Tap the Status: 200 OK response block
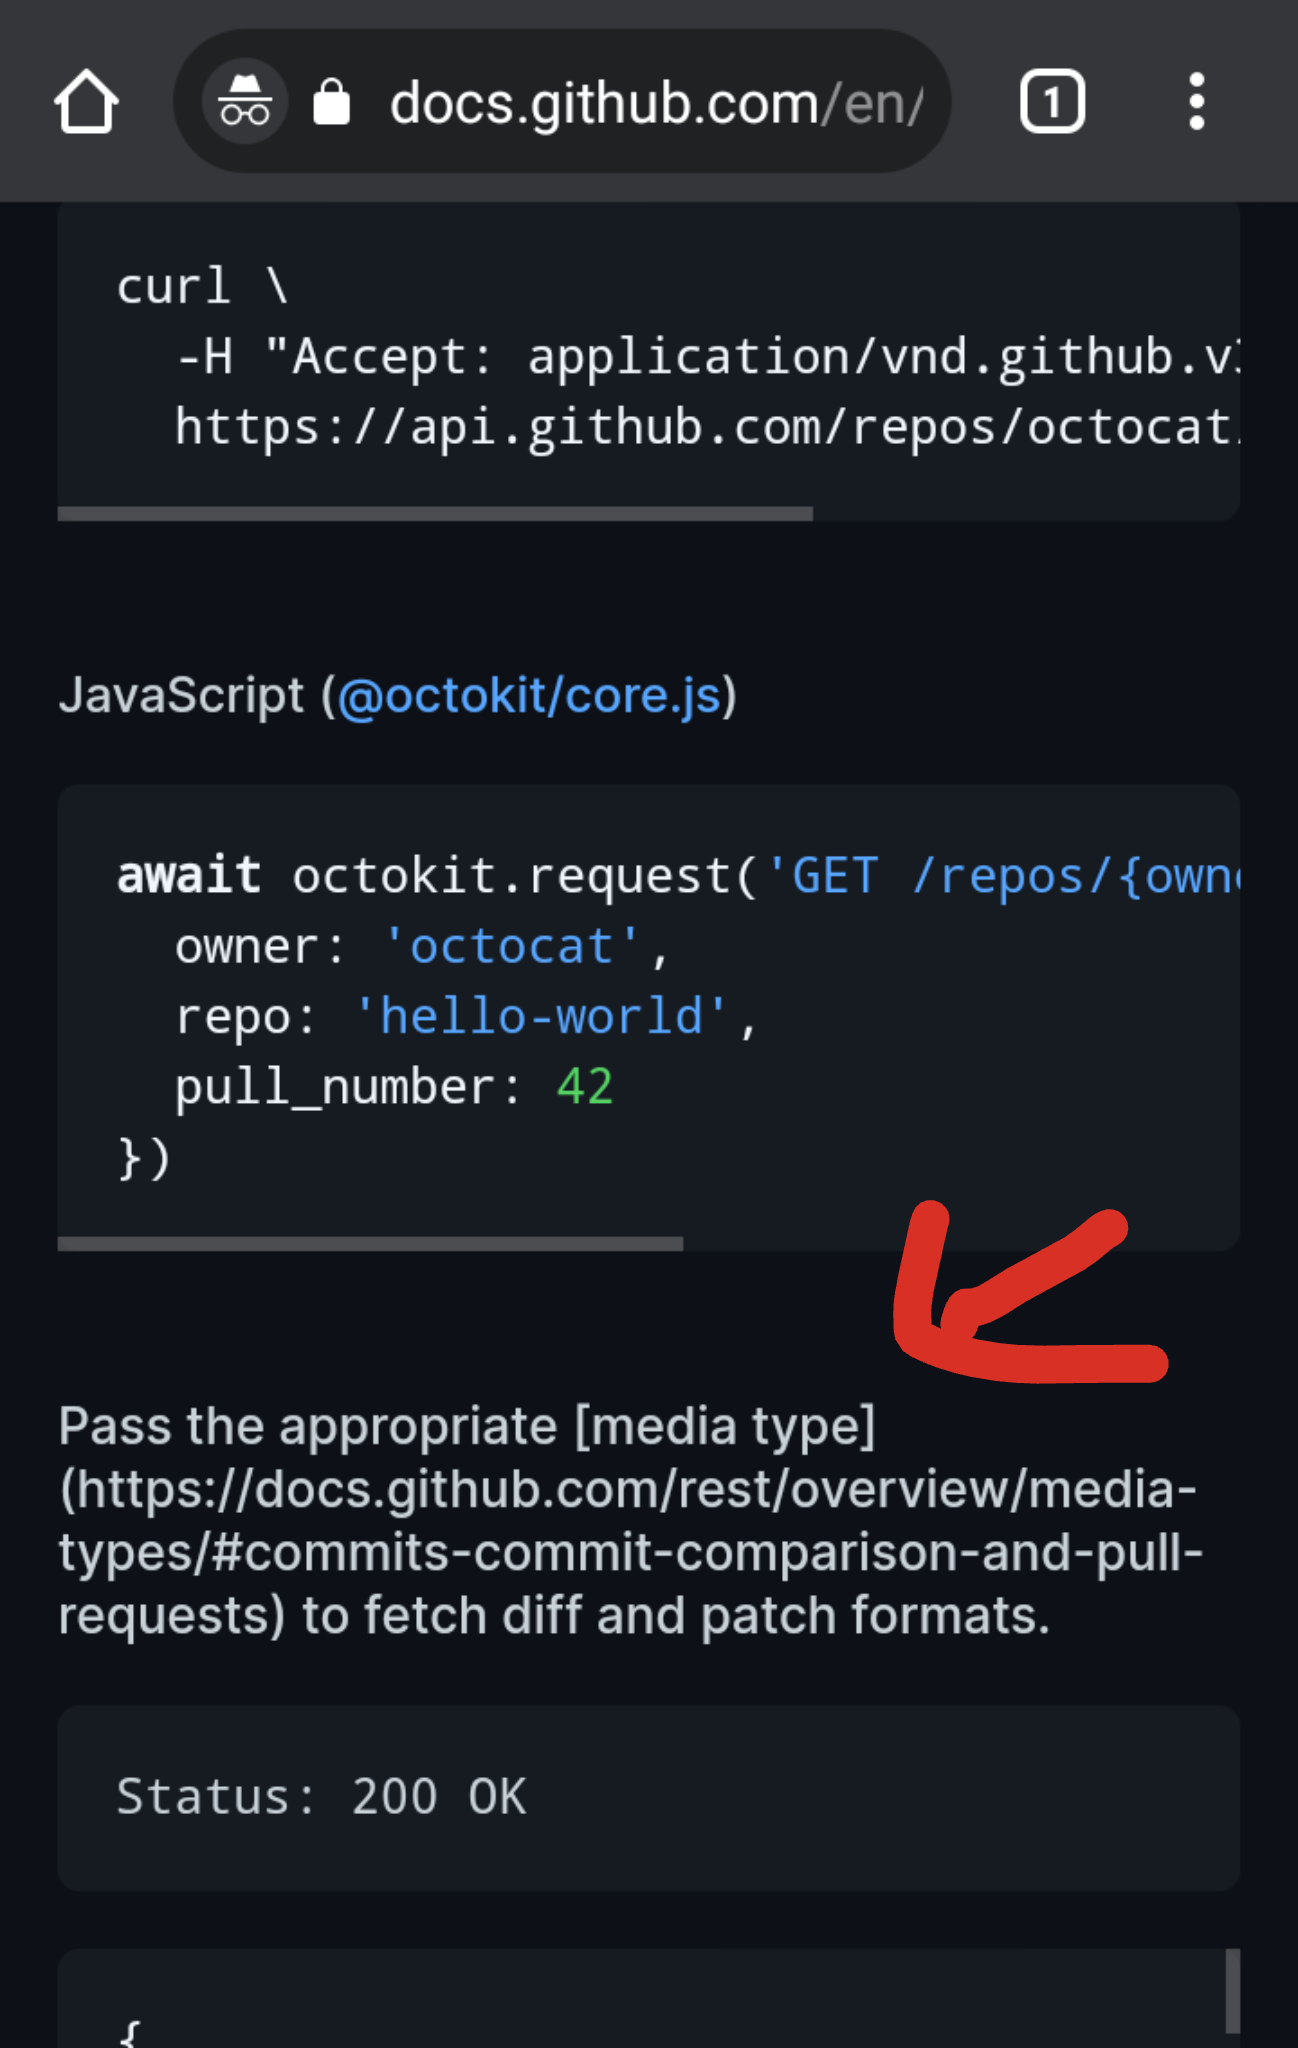The image size is (1298, 2048). [x=320, y=1797]
